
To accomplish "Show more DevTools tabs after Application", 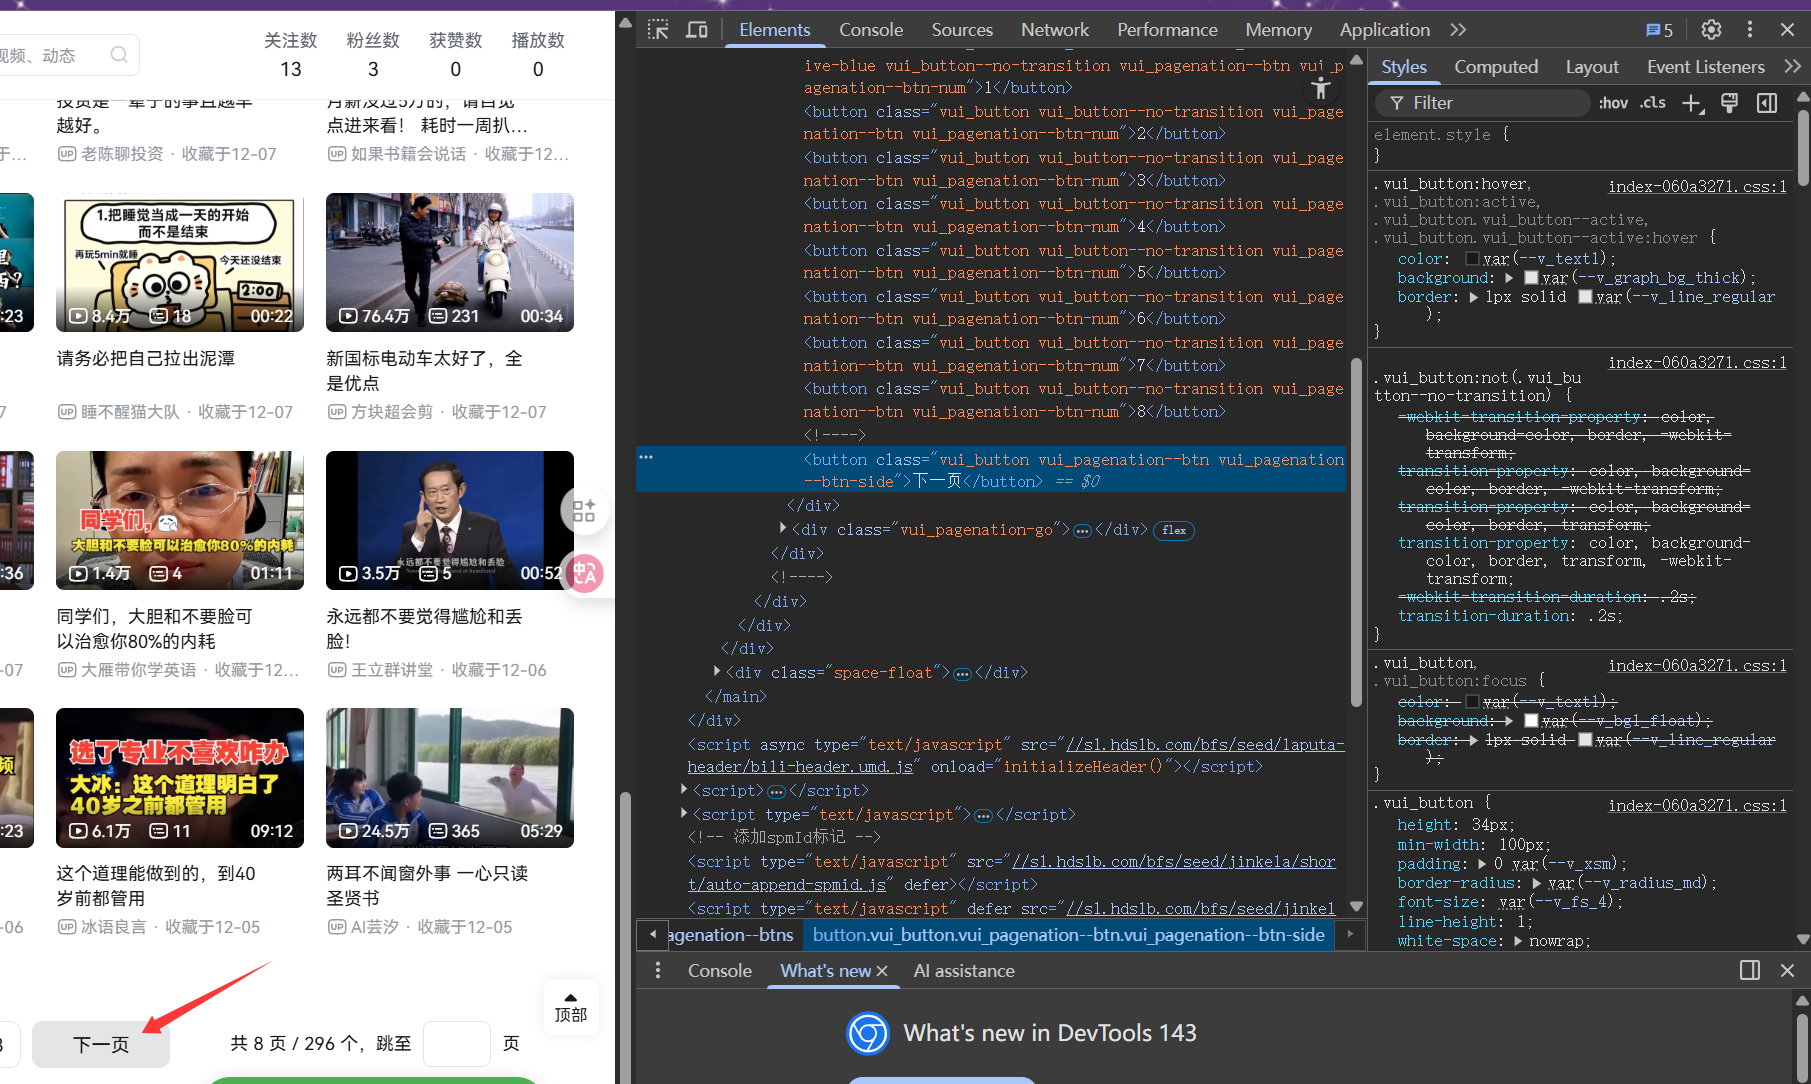I will (x=1458, y=30).
